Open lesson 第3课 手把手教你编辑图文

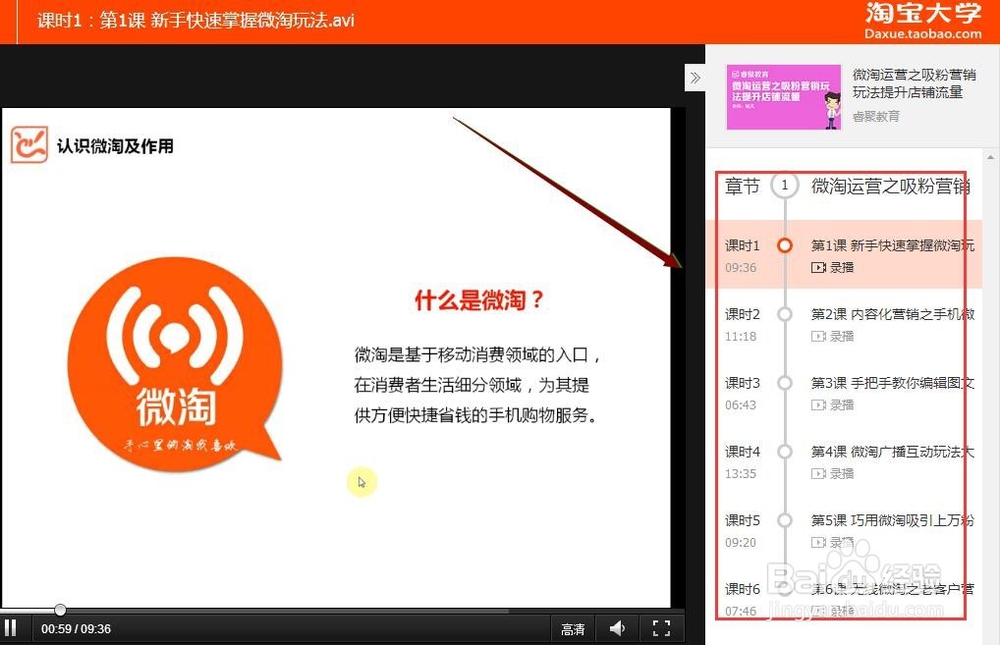pos(890,382)
